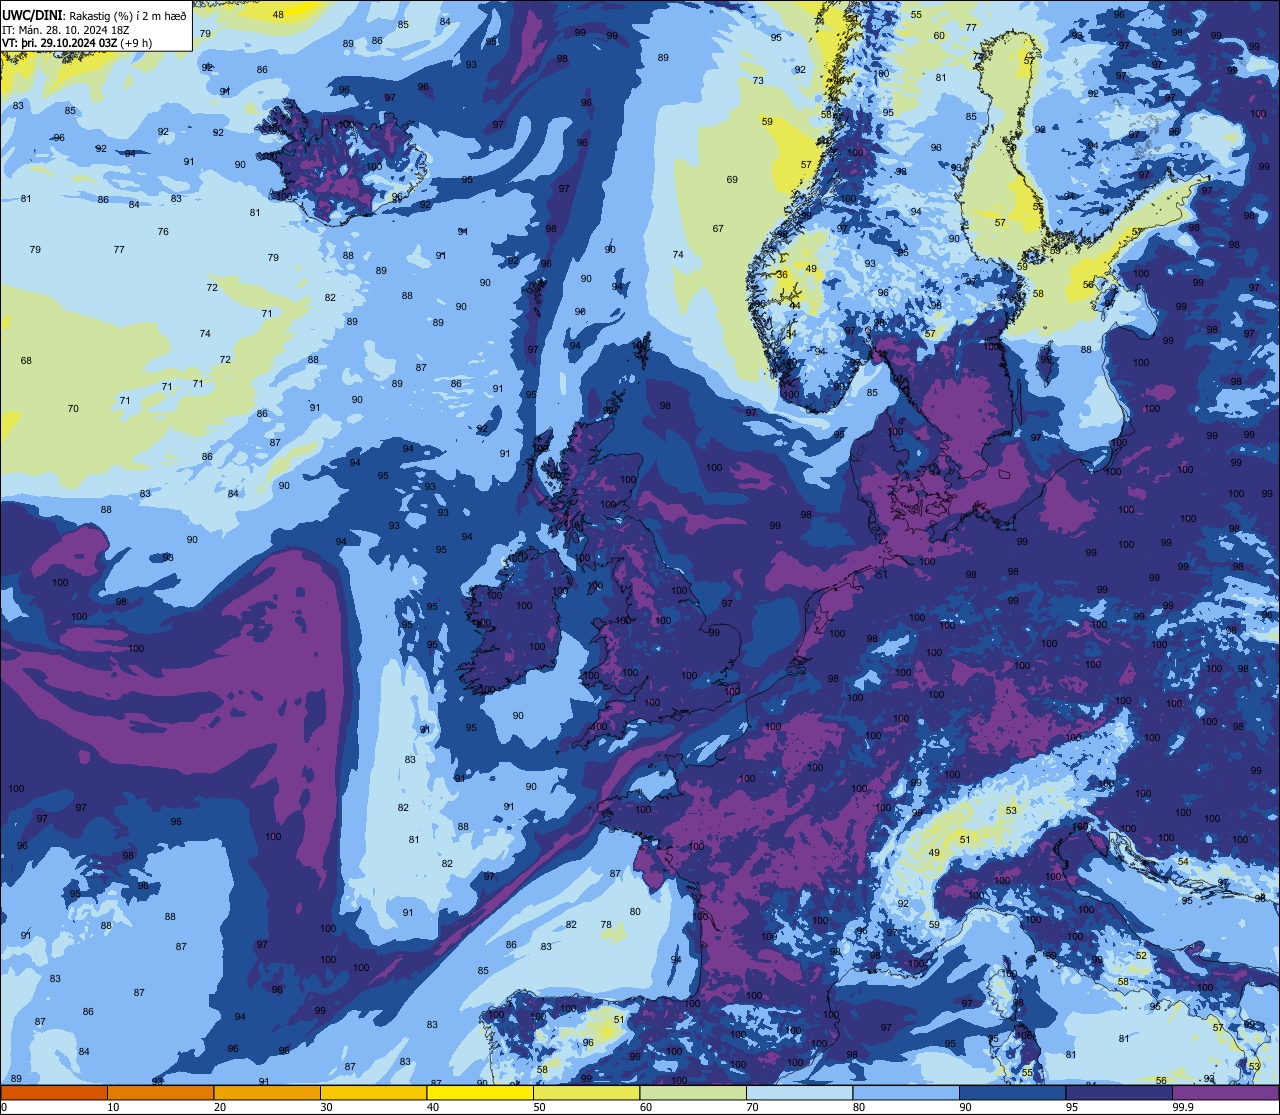Click the humidity value 36 over Norway
Screen dimensions: 1280x1115
click(x=782, y=275)
